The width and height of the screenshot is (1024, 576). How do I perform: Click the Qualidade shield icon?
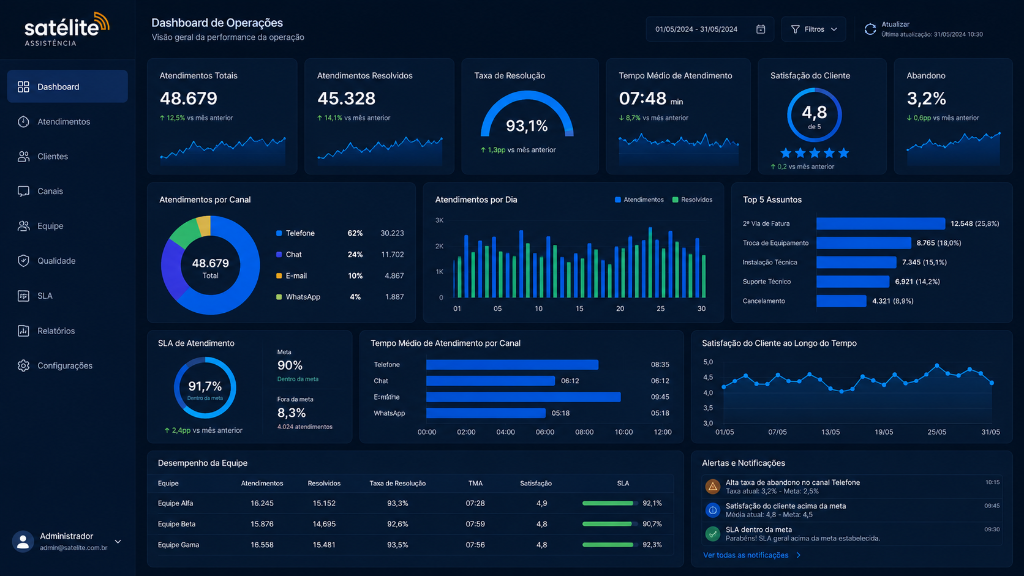pyautogui.click(x=24, y=261)
